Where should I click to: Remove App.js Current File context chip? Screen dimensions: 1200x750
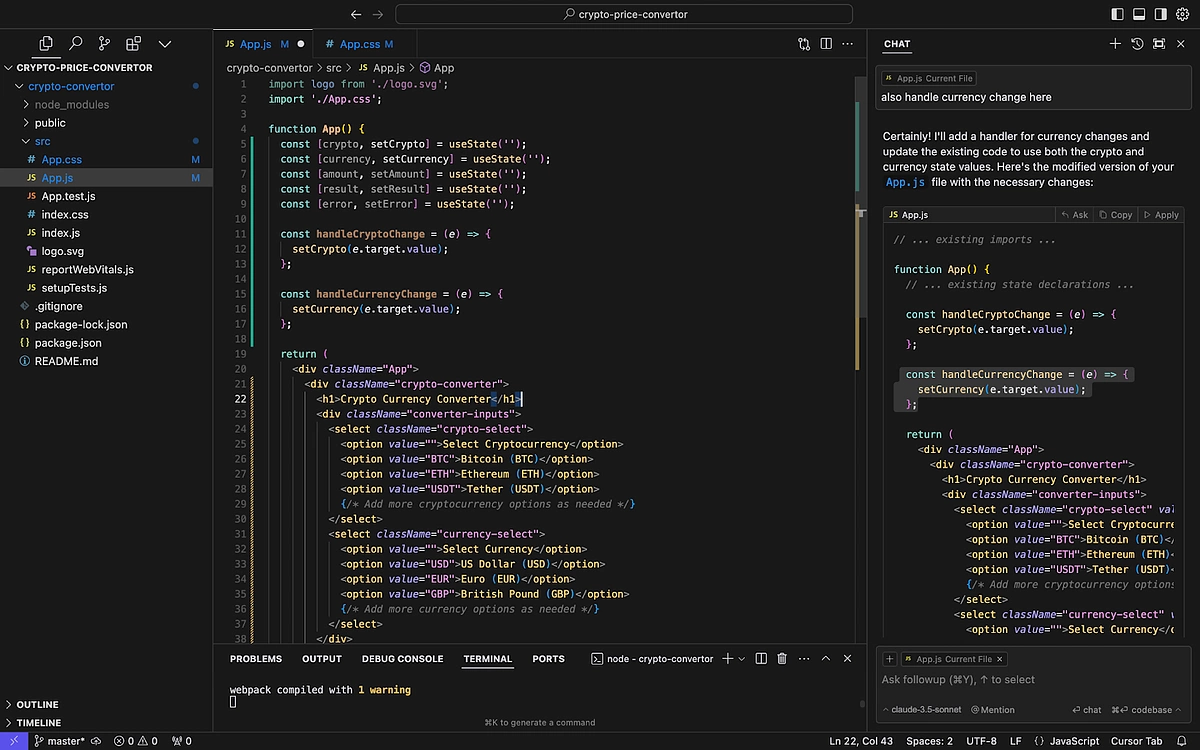coord(999,659)
